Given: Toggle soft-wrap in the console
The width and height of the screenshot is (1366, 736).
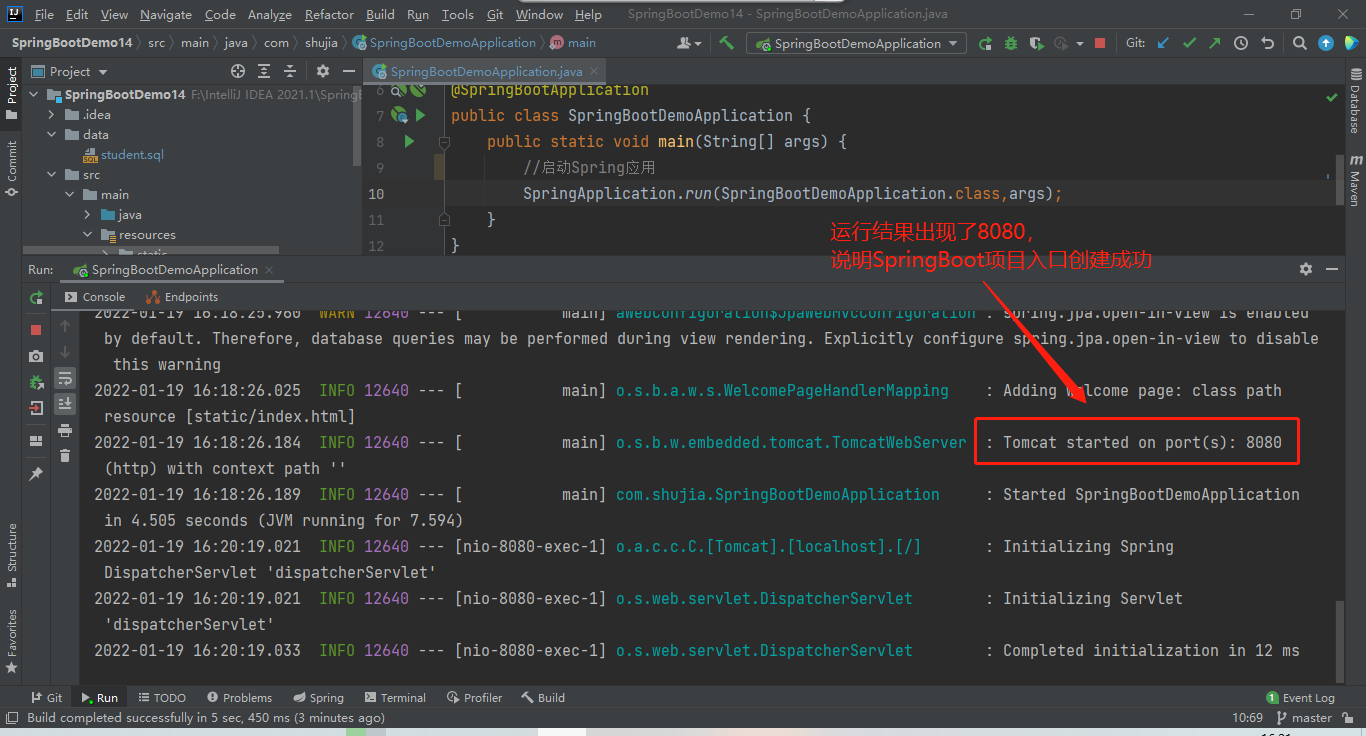Looking at the screenshot, I should 65,378.
